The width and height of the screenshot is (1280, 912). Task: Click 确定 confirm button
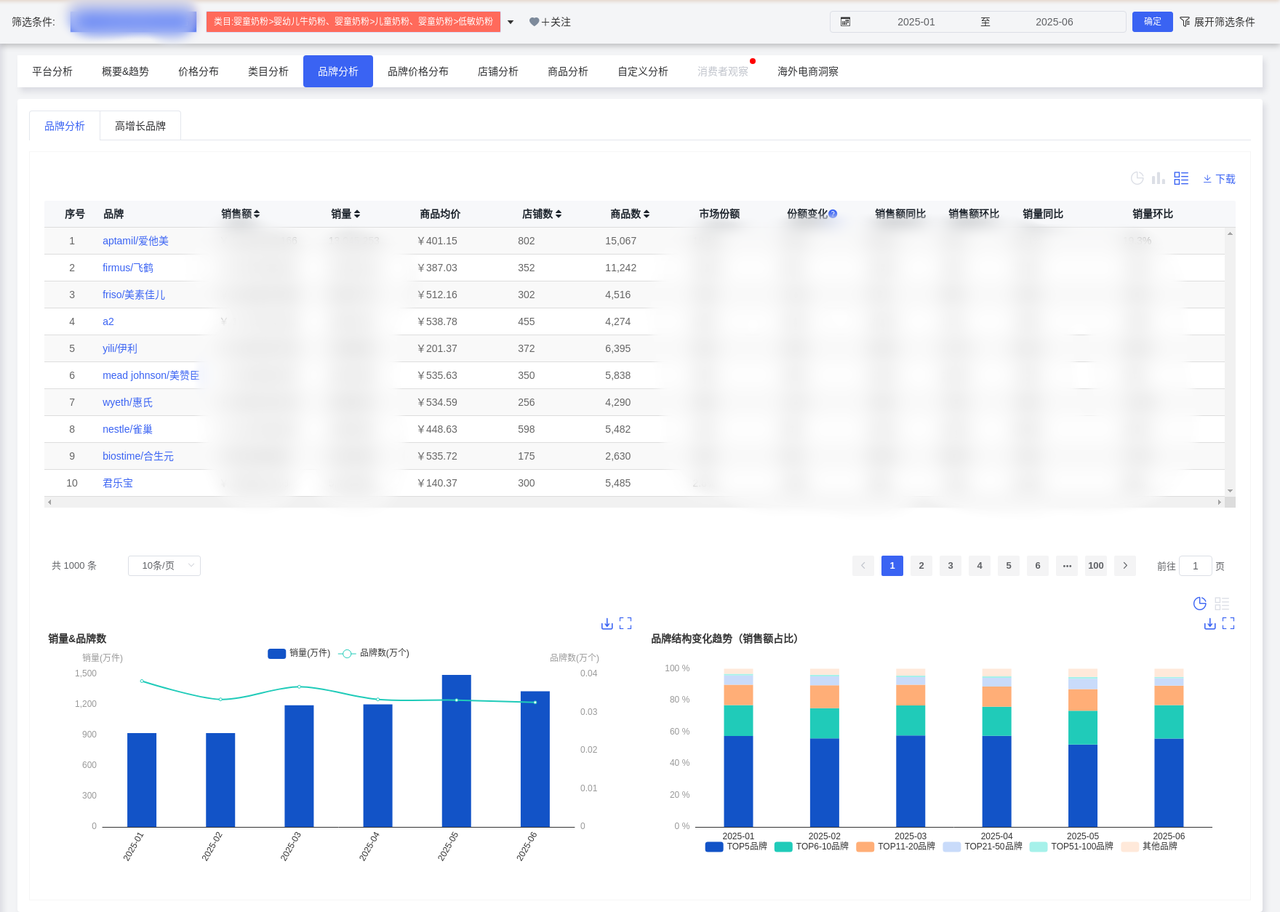coord(1152,21)
